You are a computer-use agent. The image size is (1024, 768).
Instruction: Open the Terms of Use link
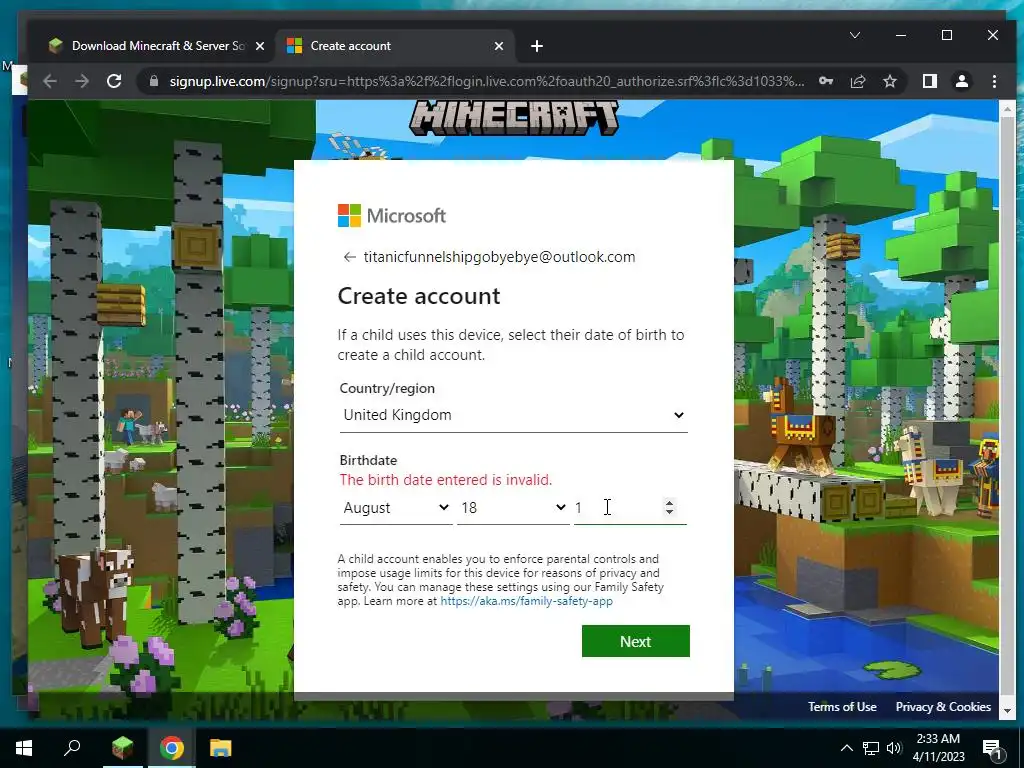coord(842,707)
